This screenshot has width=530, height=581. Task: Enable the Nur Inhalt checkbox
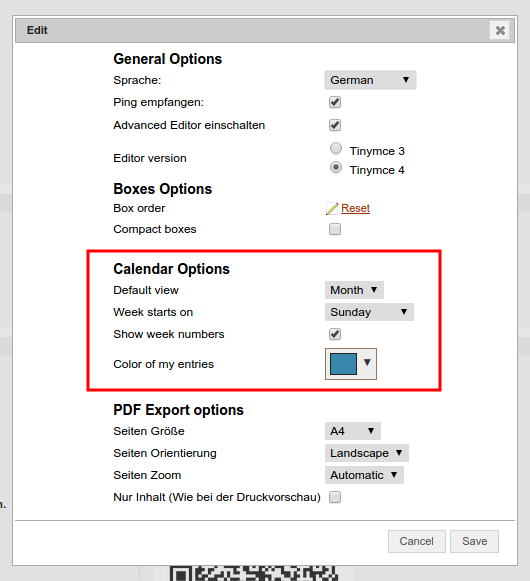(335, 497)
